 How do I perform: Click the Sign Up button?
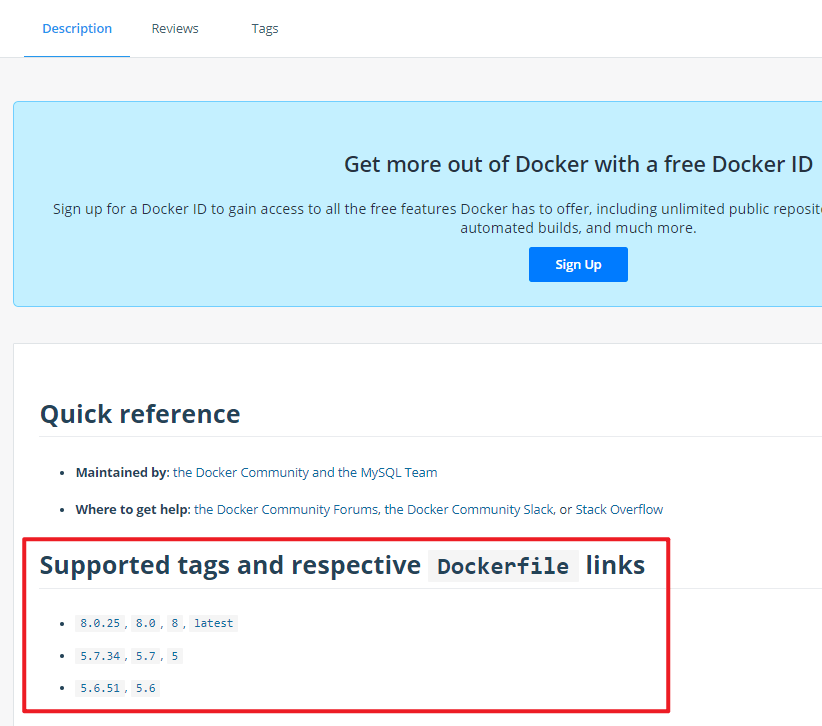[x=578, y=264]
